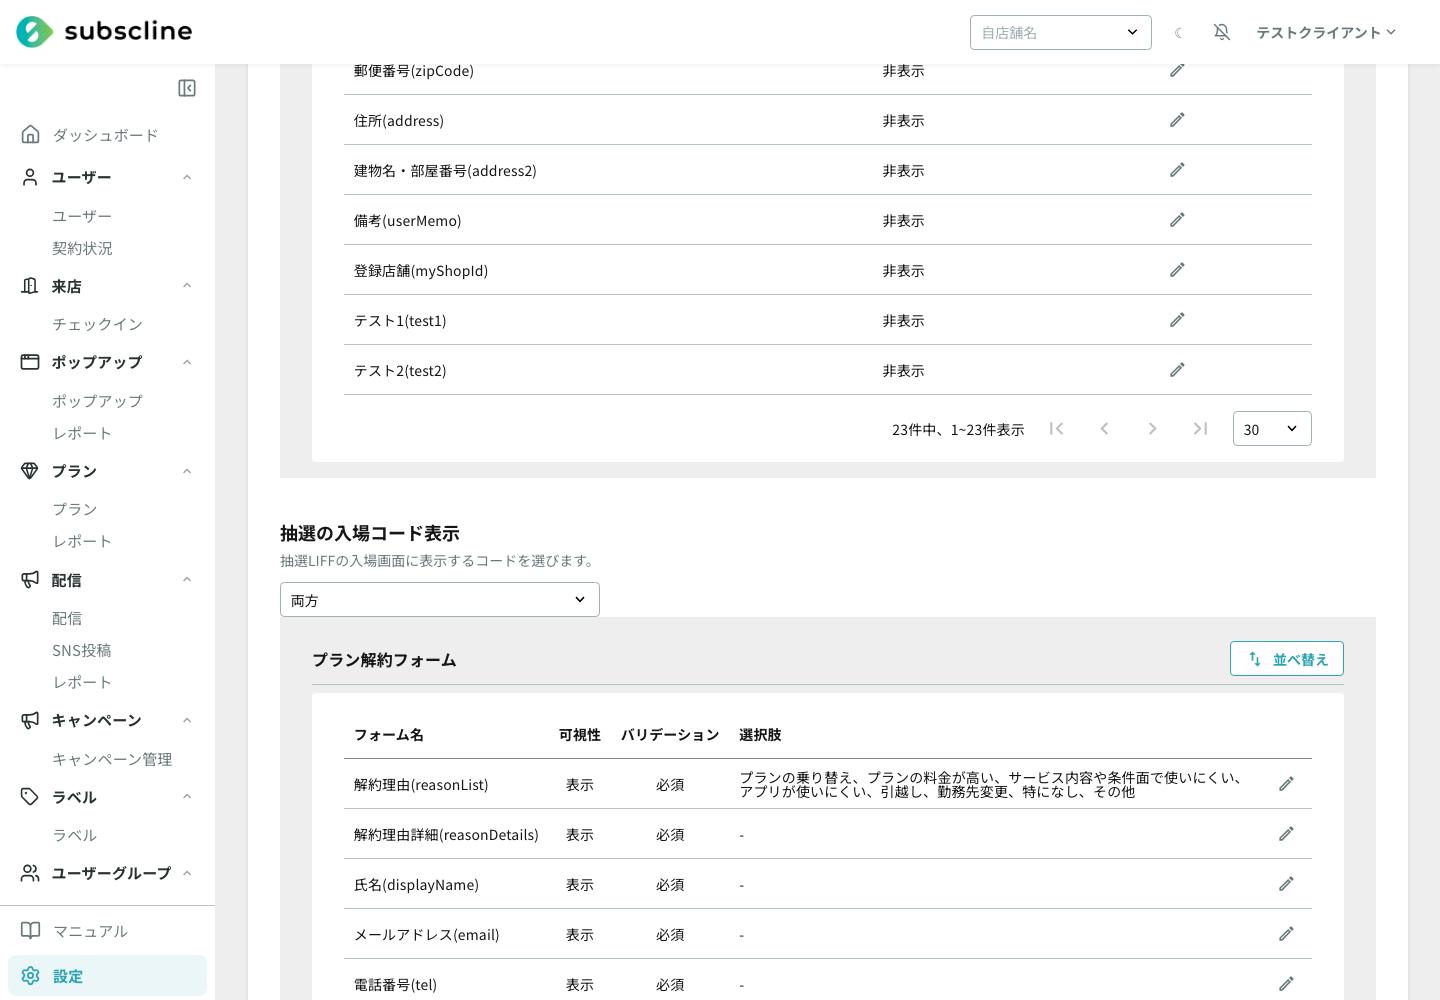This screenshot has width=1440, height=1000.
Task: Go to previous page arrow
Action: 1104,429
